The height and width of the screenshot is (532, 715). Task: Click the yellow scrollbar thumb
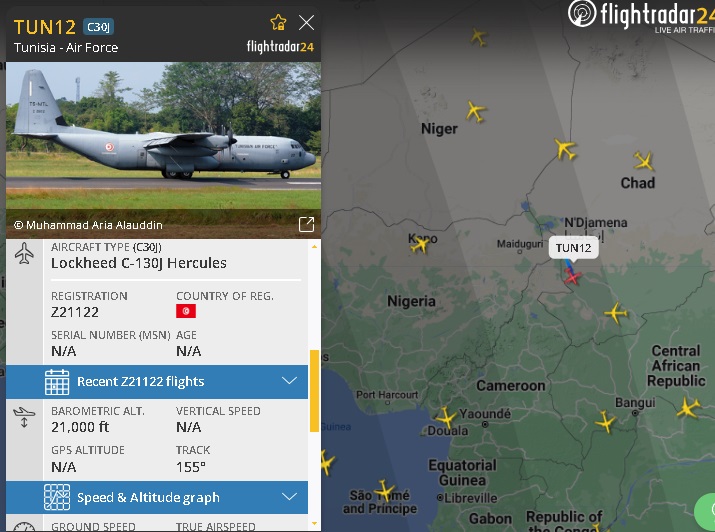[x=314, y=391]
